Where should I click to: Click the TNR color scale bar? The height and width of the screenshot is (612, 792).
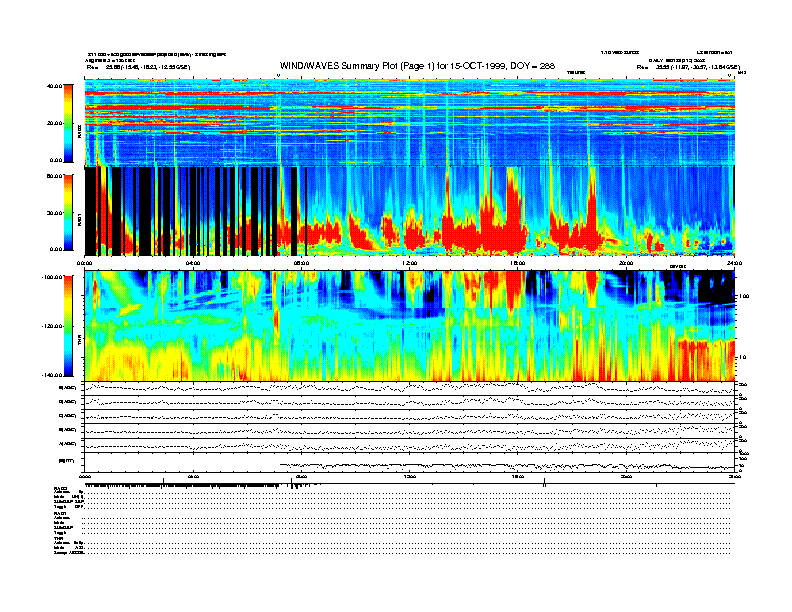click(x=68, y=326)
